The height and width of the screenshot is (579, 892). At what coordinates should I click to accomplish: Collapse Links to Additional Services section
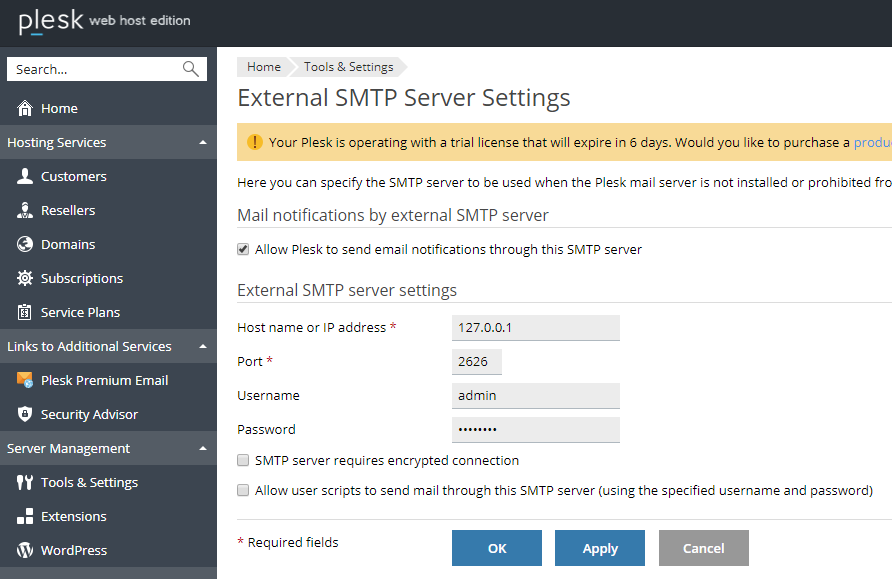(x=203, y=347)
